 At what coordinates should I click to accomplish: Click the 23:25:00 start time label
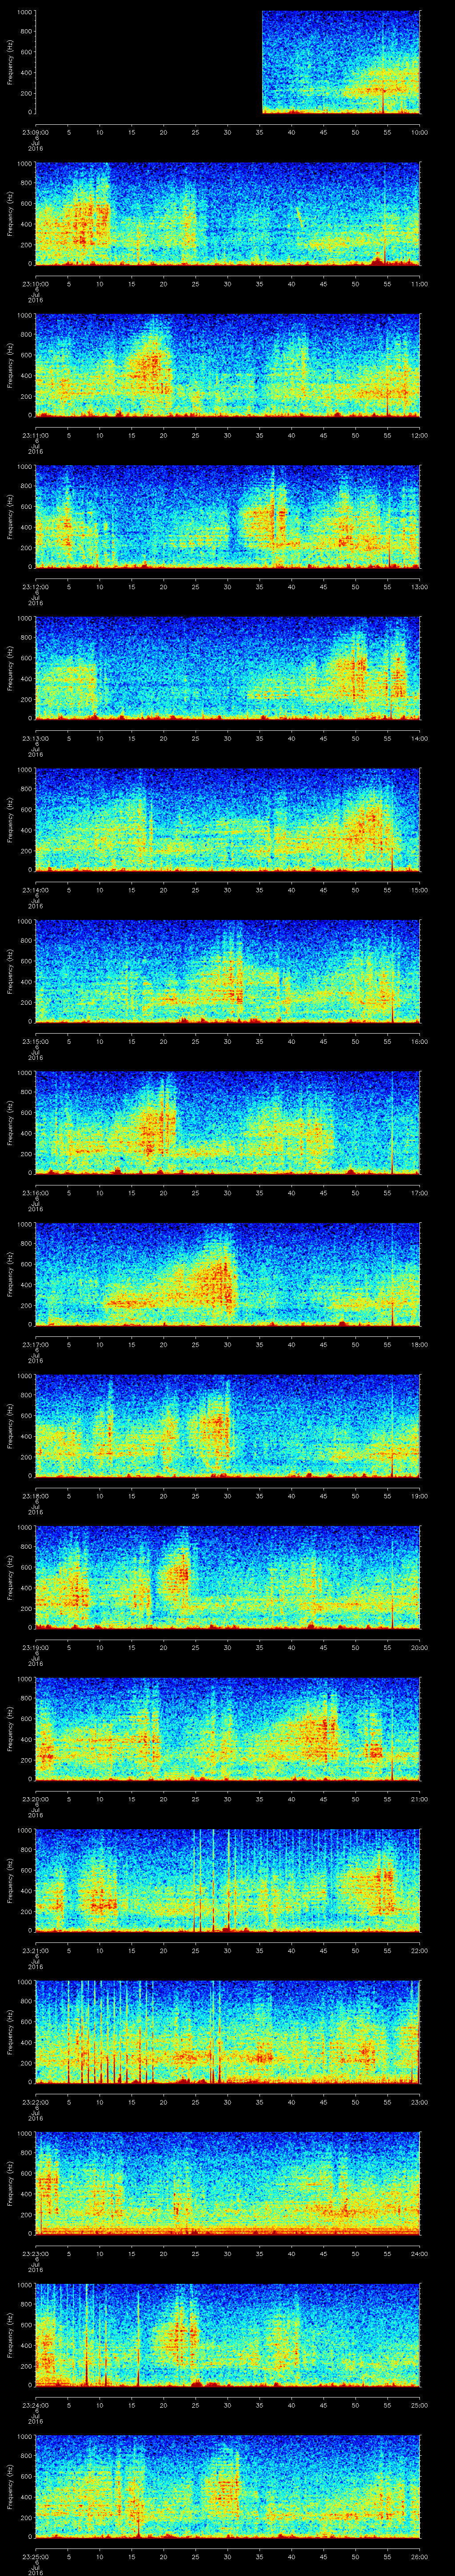[36, 2556]
